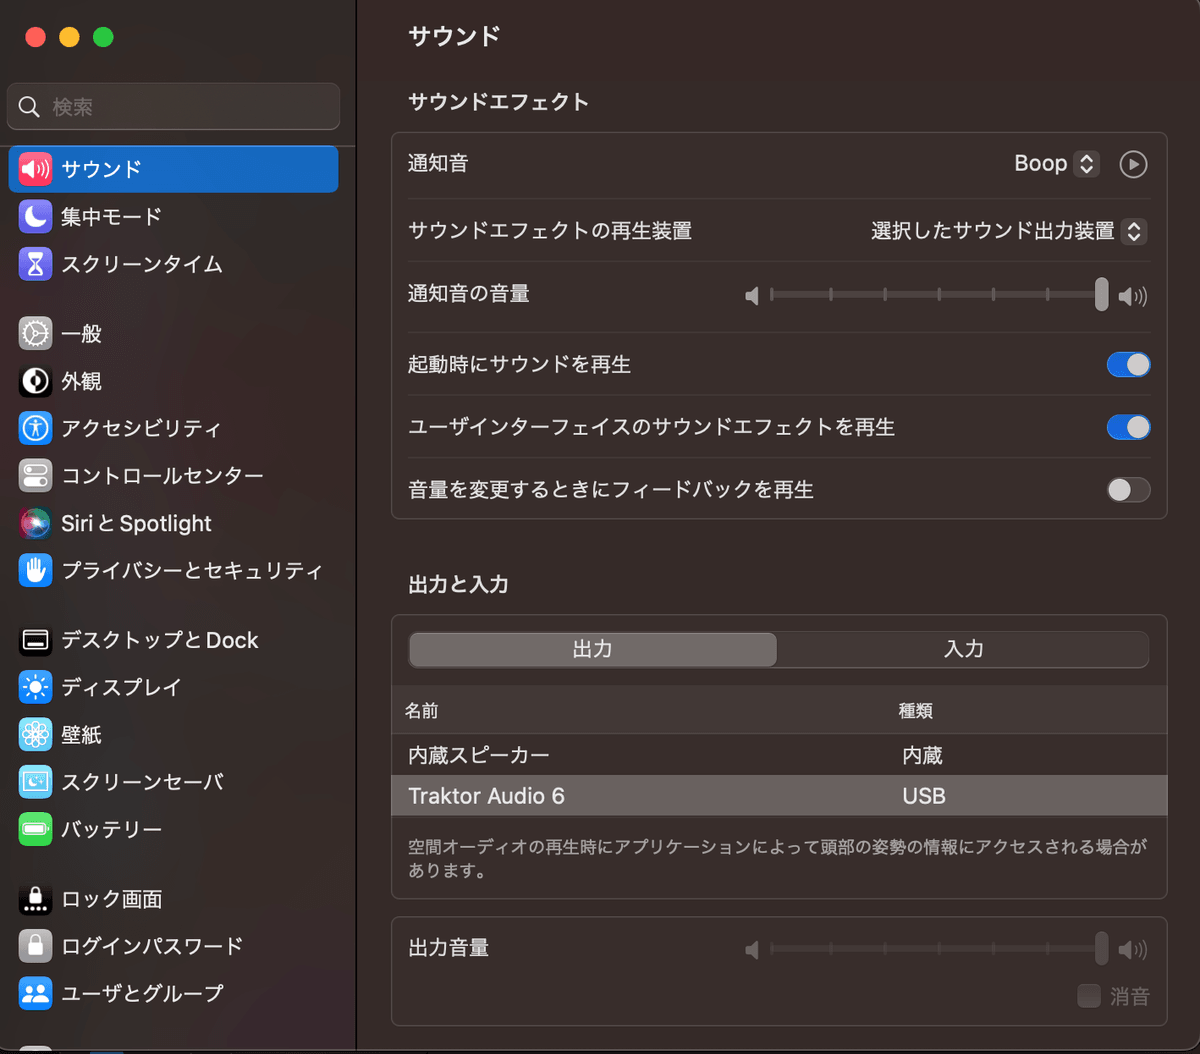Turn off ユーザインターフェイスのサウンドエフェクトを再生
Image resolution: width=1200 pixels, height=1054 pixels.
tap(1128, 427)
